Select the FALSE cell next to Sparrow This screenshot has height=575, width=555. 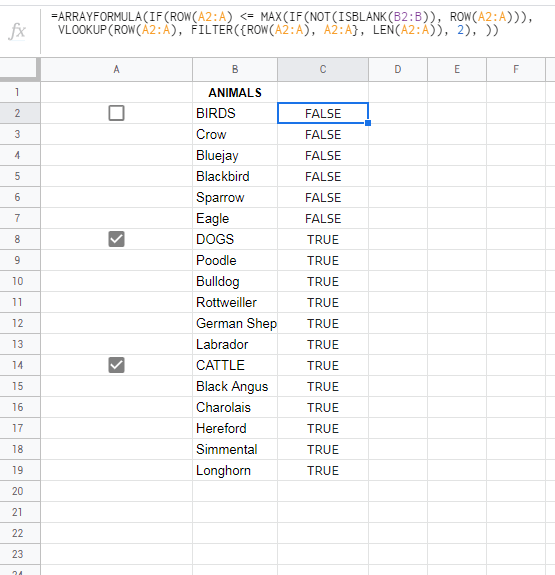pyautogui.click(x=323, y=197)
